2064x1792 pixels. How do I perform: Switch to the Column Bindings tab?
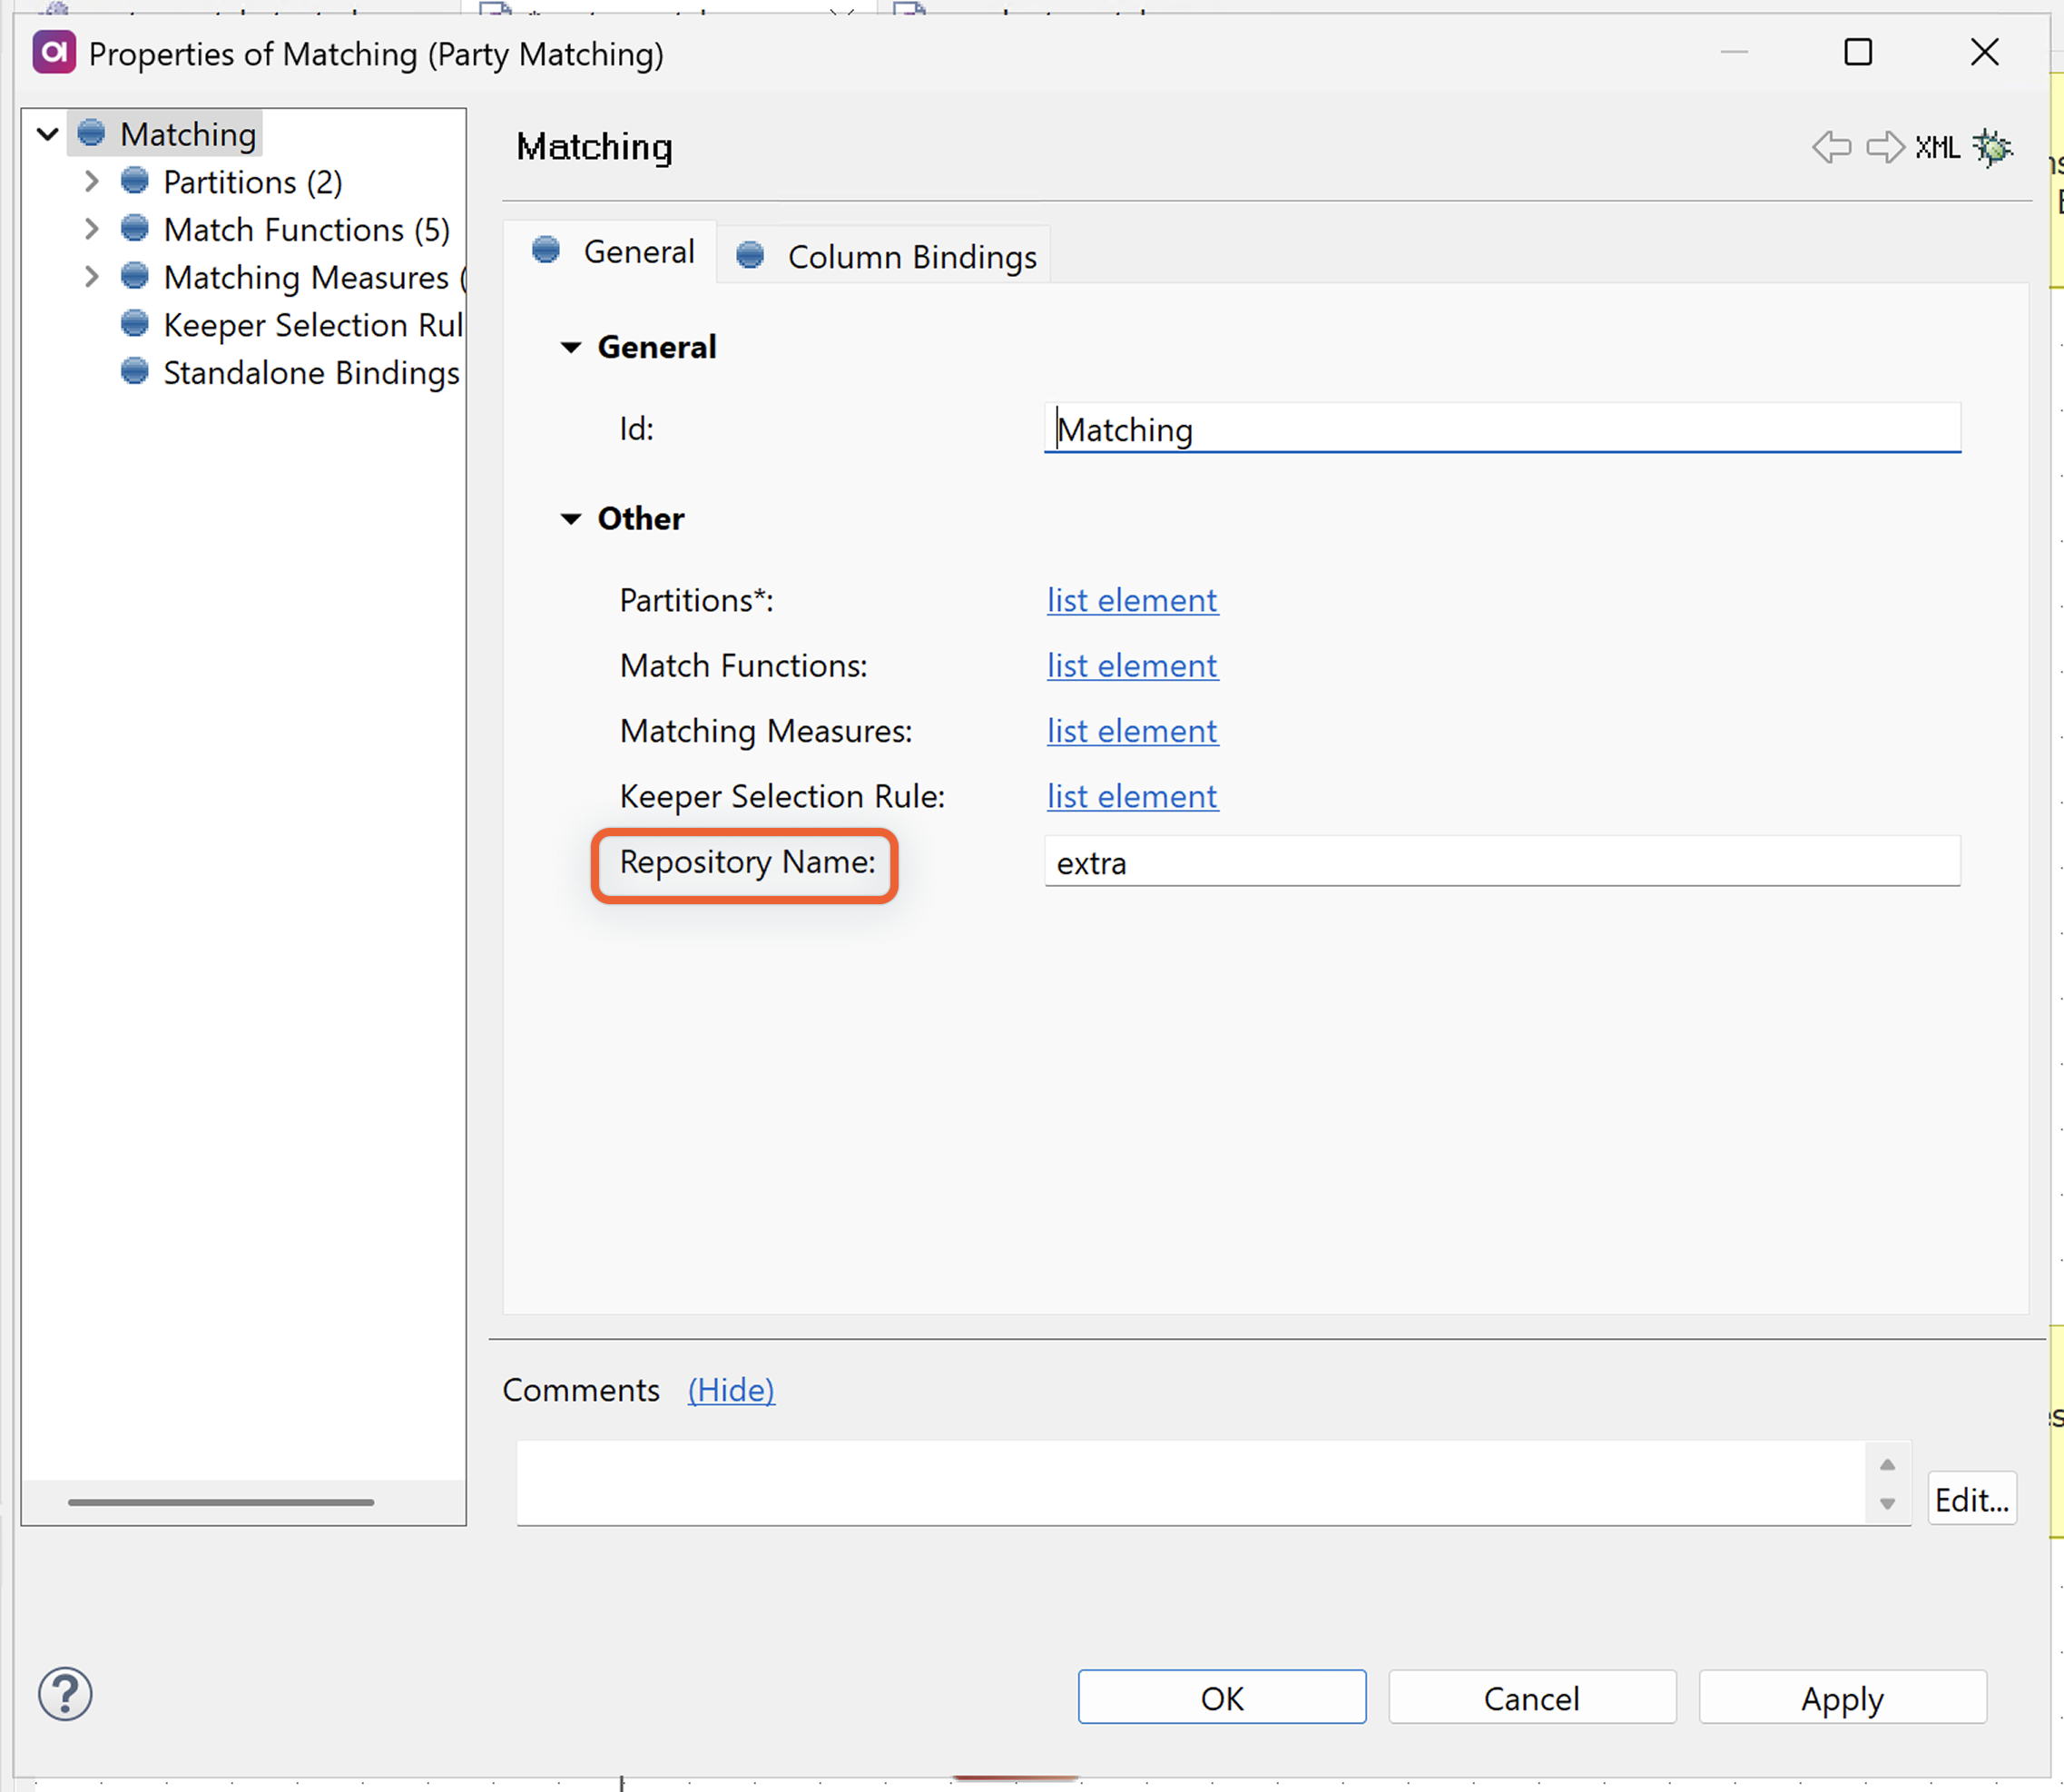coord(911,257)
